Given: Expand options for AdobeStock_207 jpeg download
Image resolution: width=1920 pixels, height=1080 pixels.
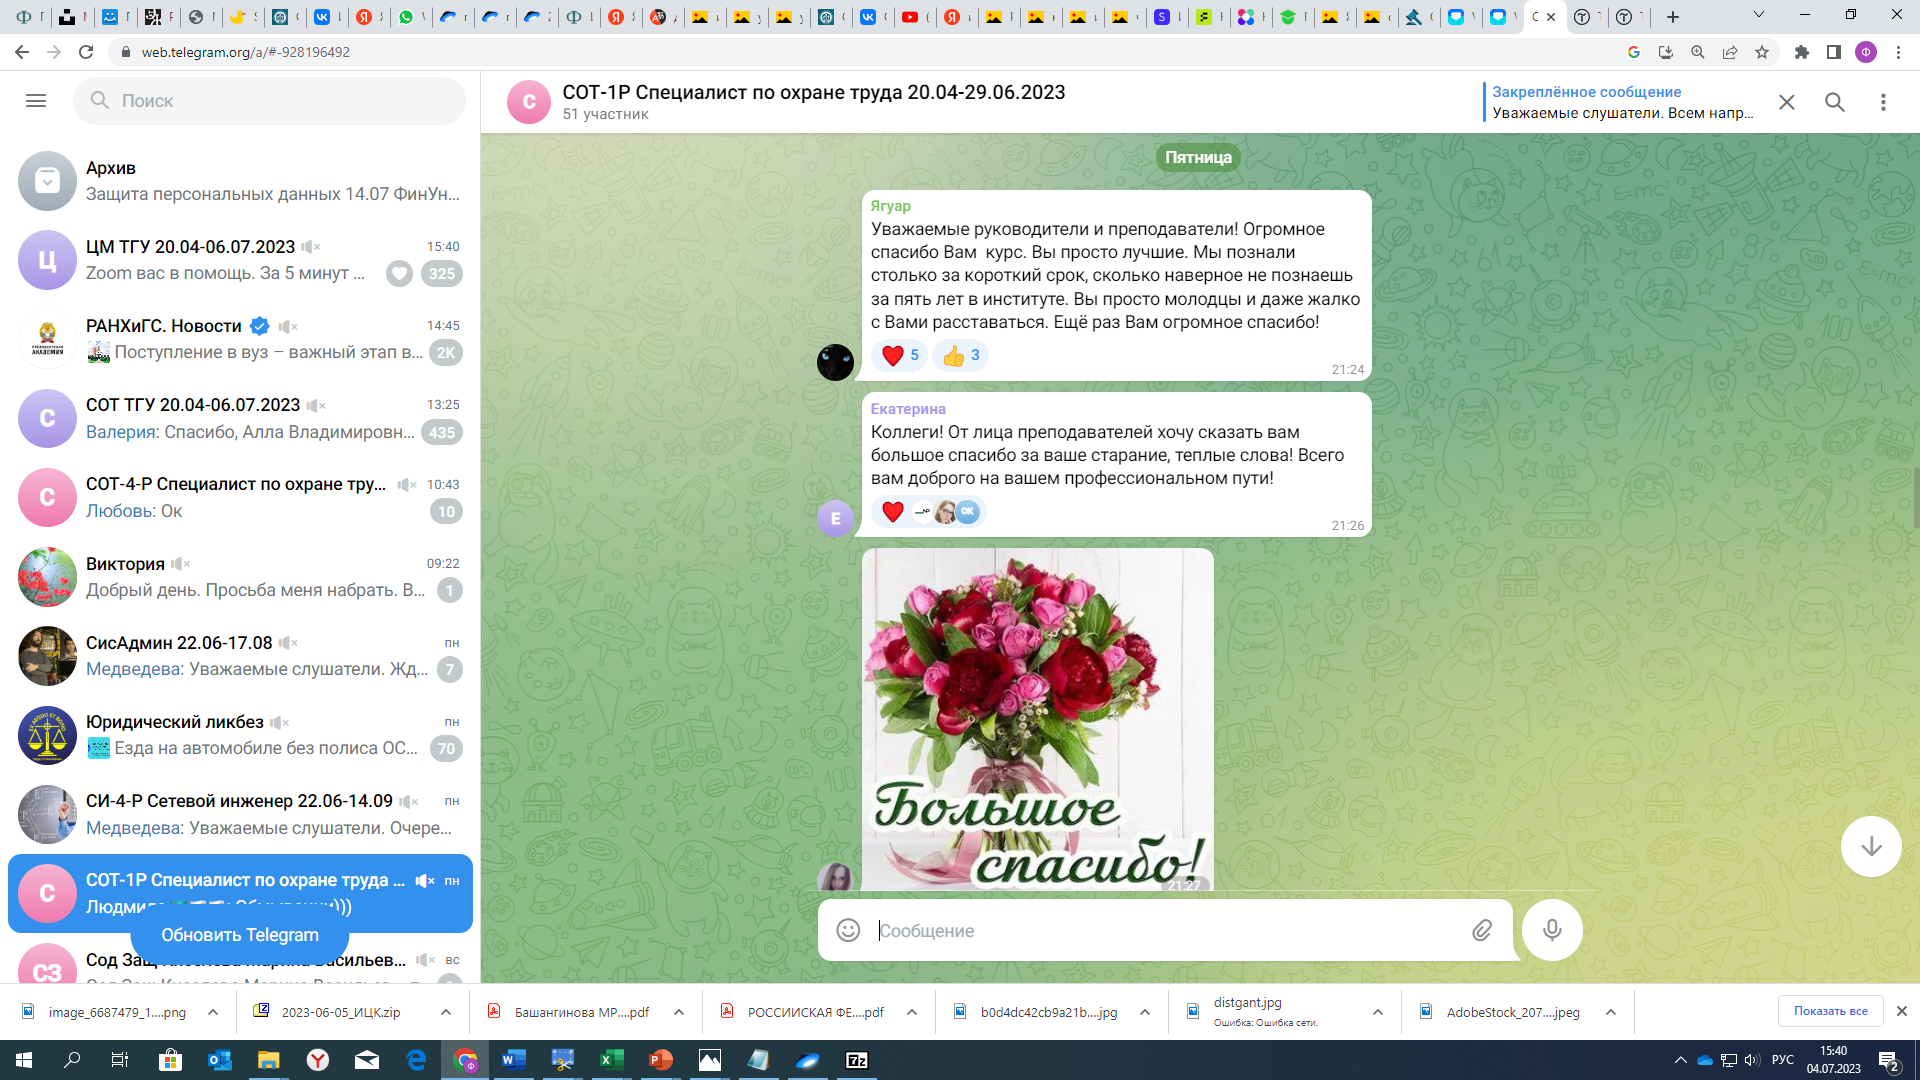Looking at the screenshot, I should pyautogui.click(x=1611, y=1012).
